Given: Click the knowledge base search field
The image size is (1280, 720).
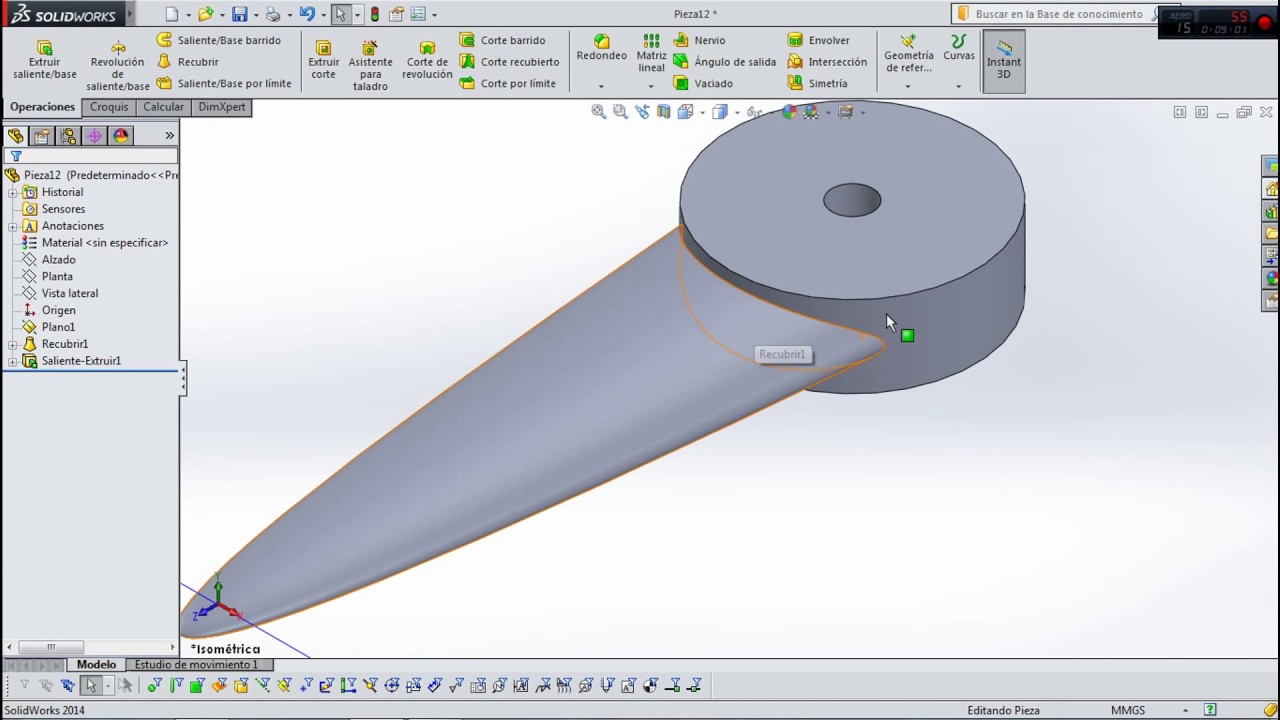Looking at the screenshot, I should pos(1058,14).
